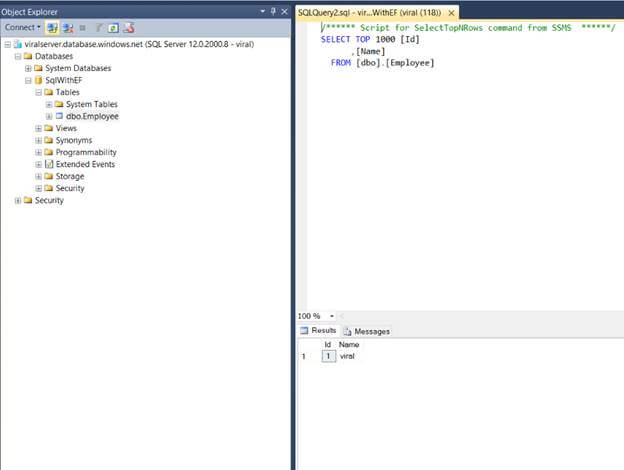The image size is (624, 470).
Task: Click the Refresh icon in Object Explorer toolbar
Action: click(x=113, y=28)
